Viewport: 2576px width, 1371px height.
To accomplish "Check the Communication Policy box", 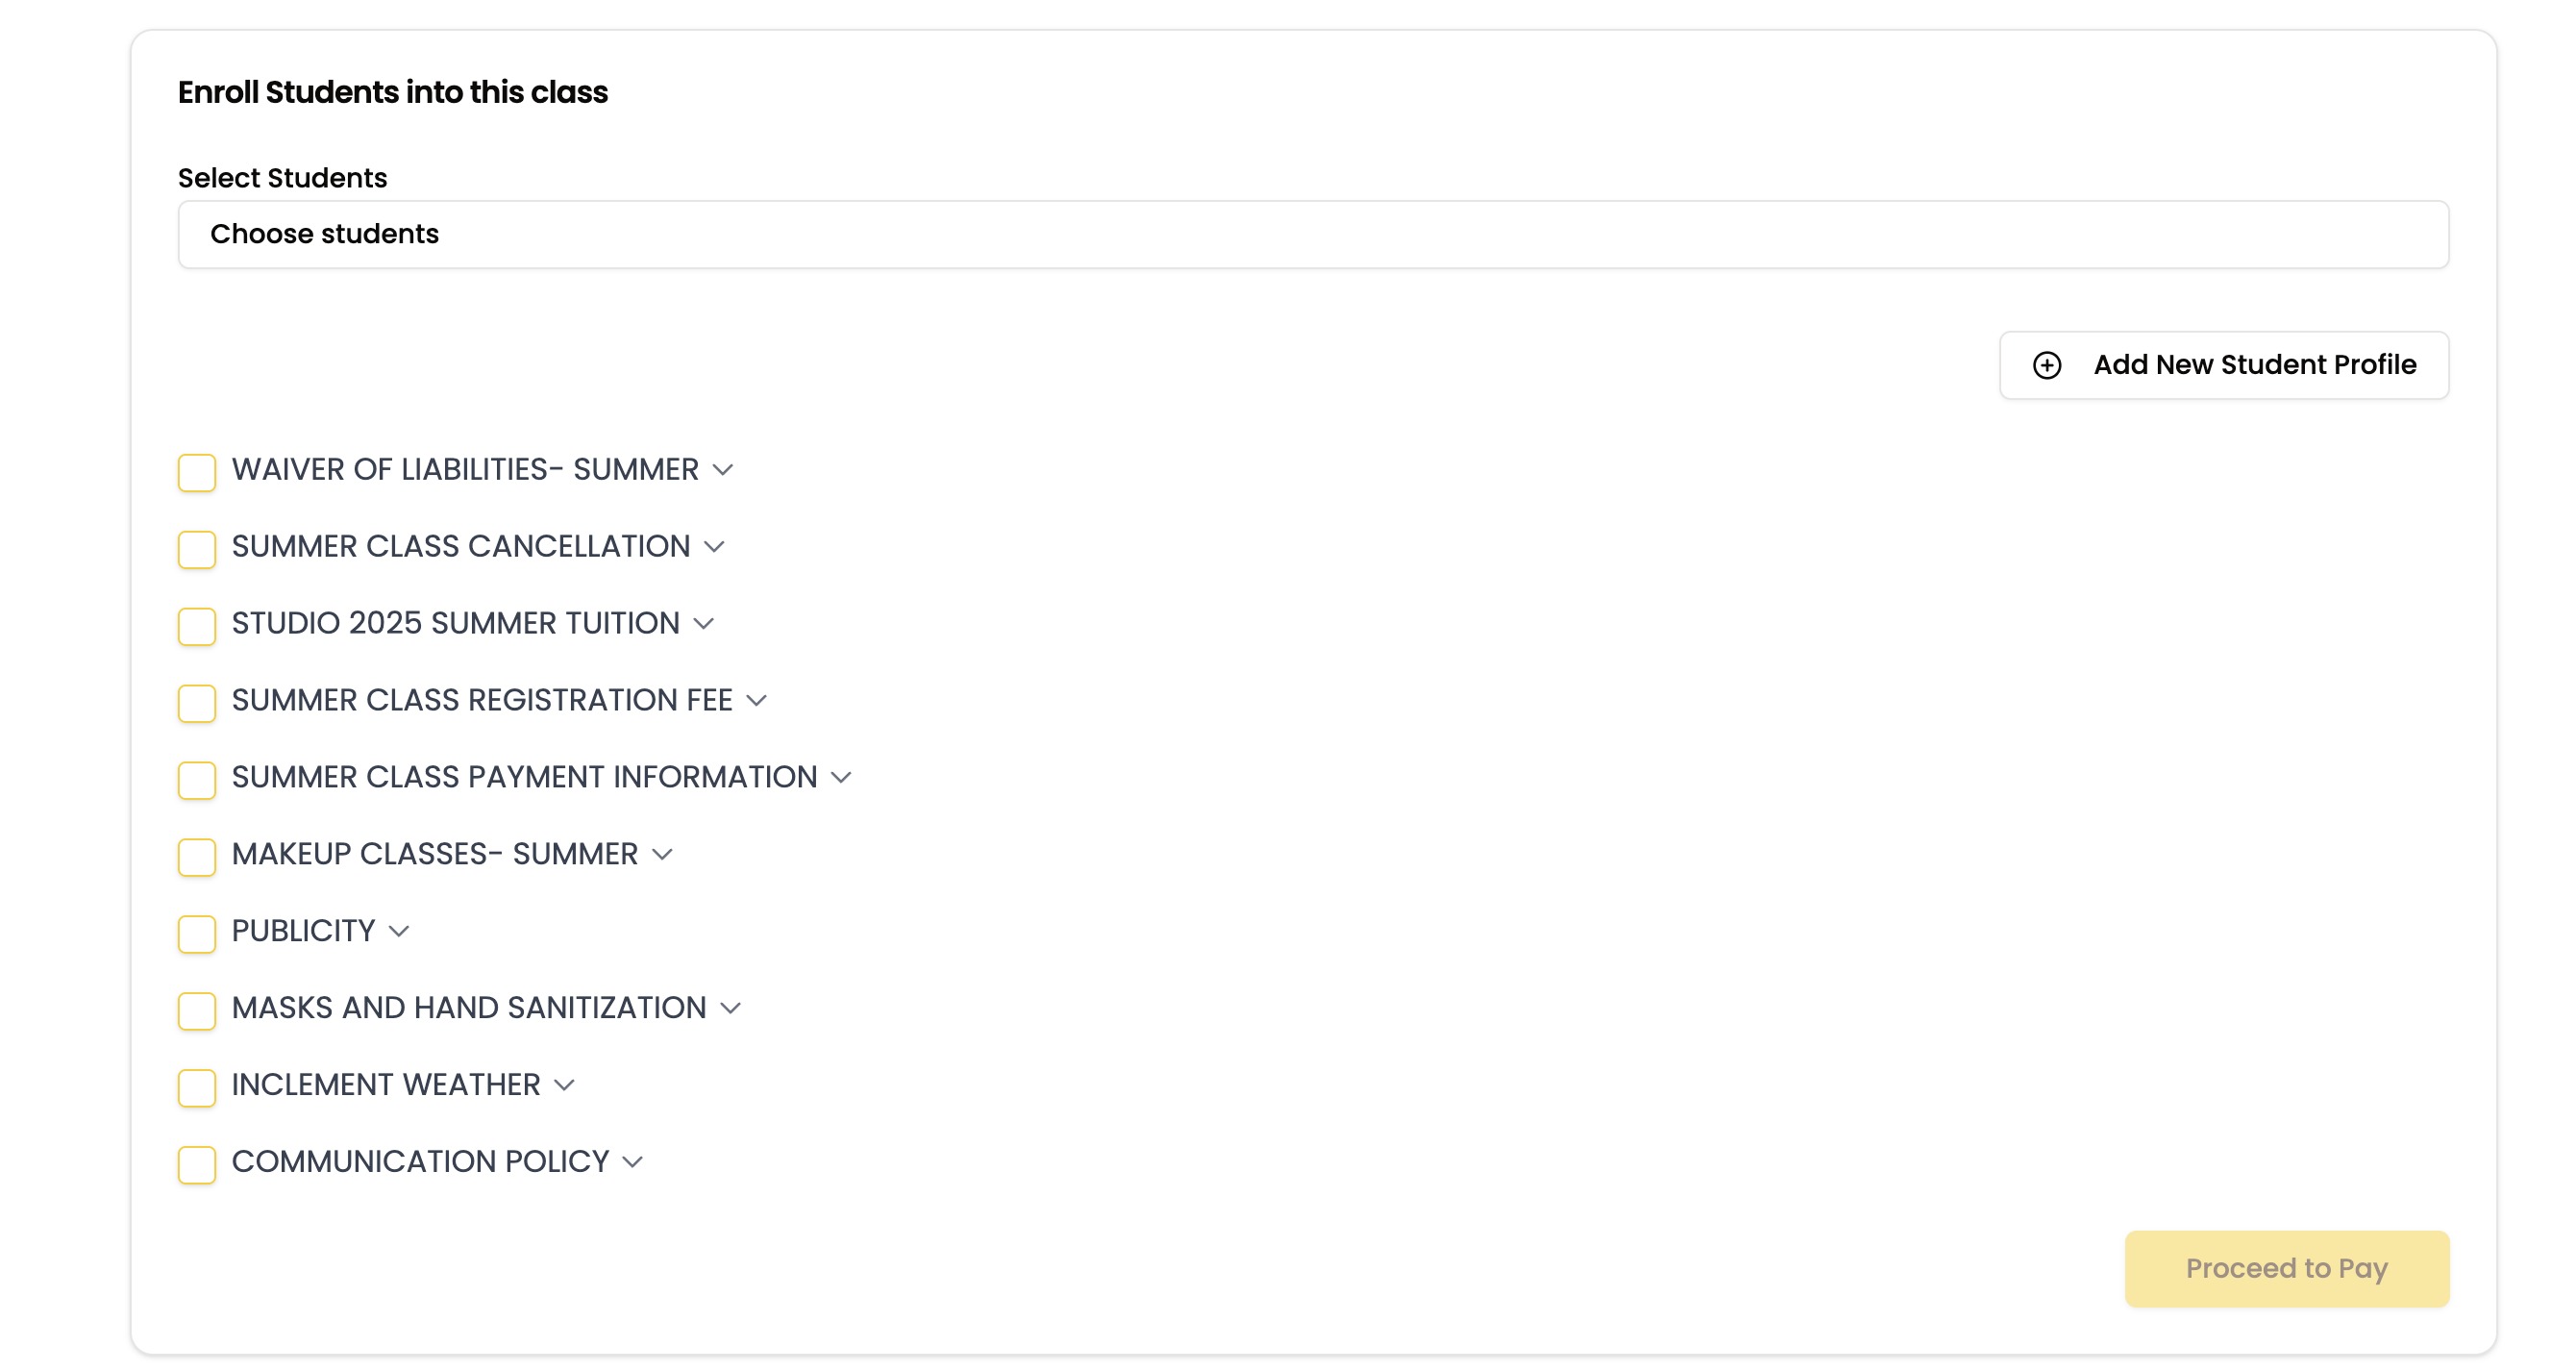I will [x=197, y=1164].
